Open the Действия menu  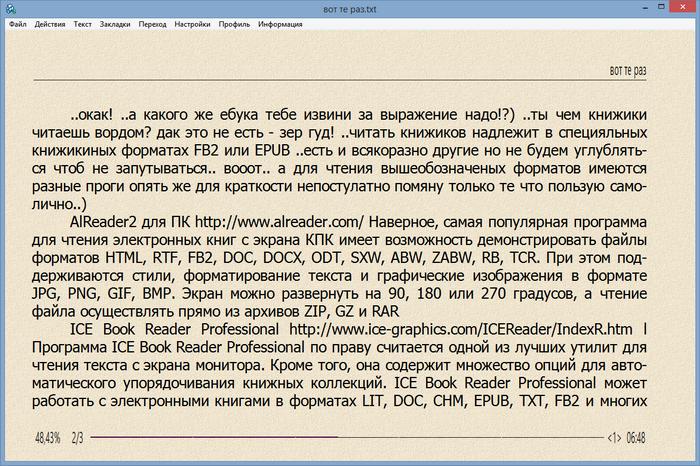coord(50,24)
